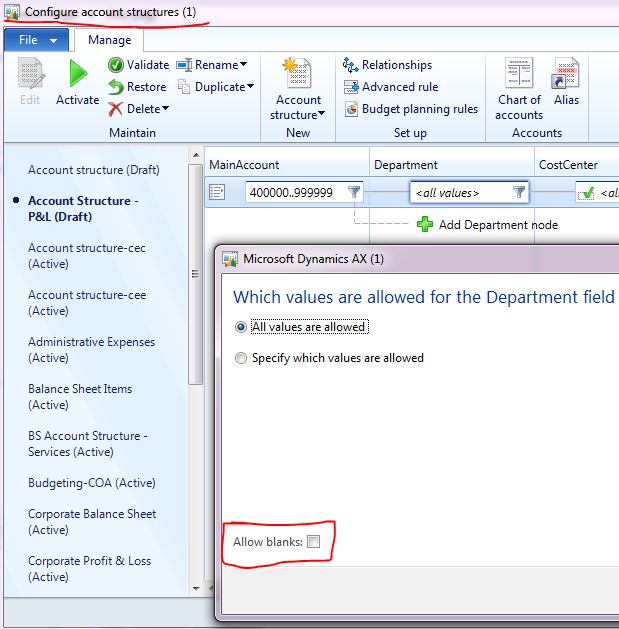The width and height of the screenshot is (619, 629).
Task: Select BS Account Structure - Services (Active)
Action: 88,444
